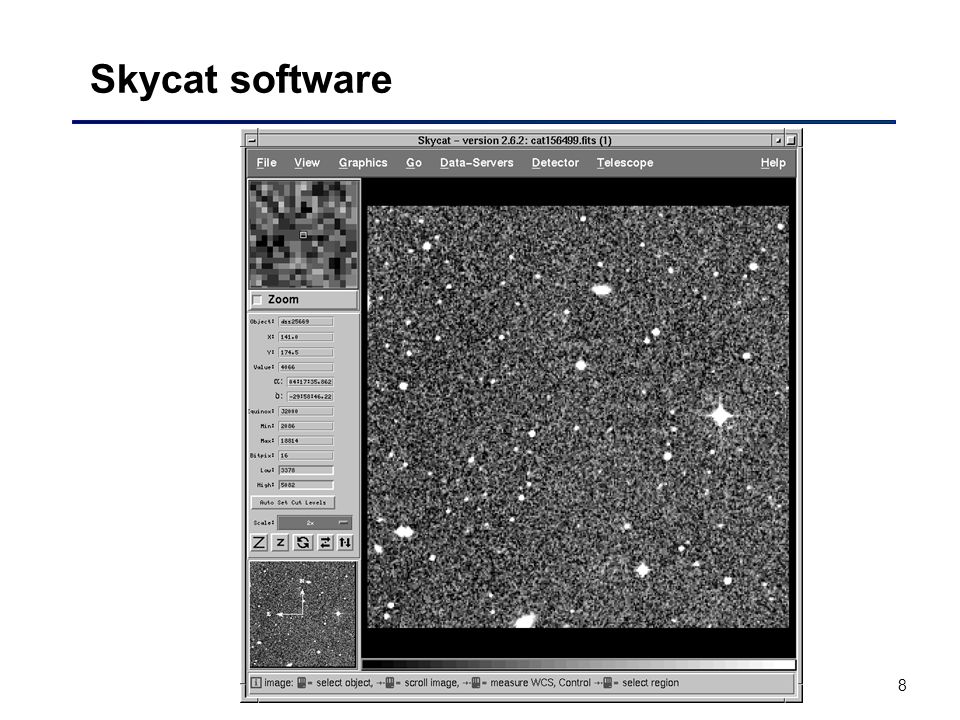Open the View menu
This screenshot has height=720, width=960.
pyautogui.click(x=307, y=163)
